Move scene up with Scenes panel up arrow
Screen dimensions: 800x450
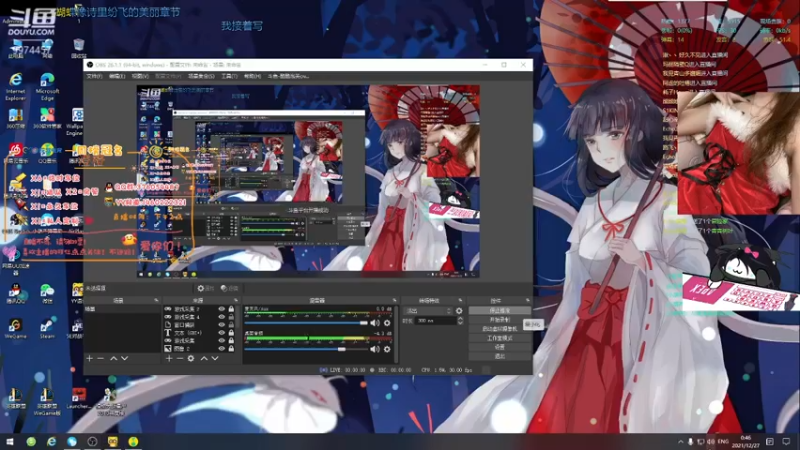coord(114,359)
